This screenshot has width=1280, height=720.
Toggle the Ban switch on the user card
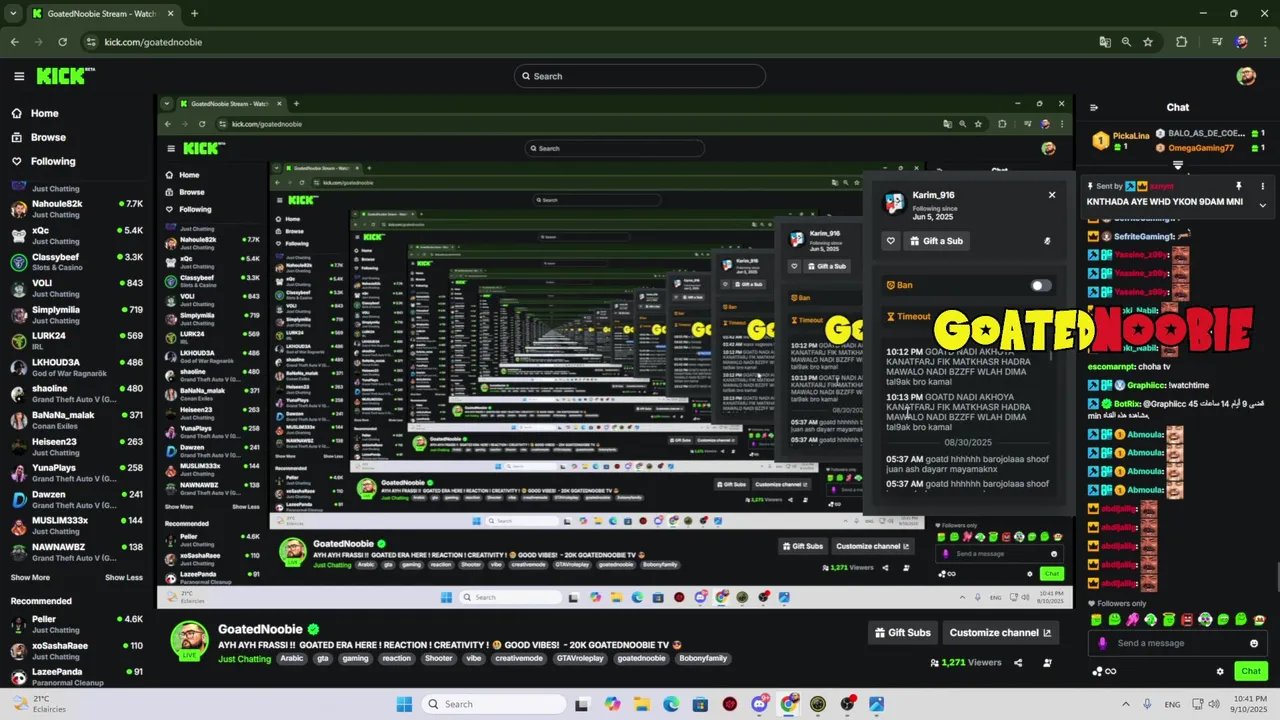[1041, 285]
